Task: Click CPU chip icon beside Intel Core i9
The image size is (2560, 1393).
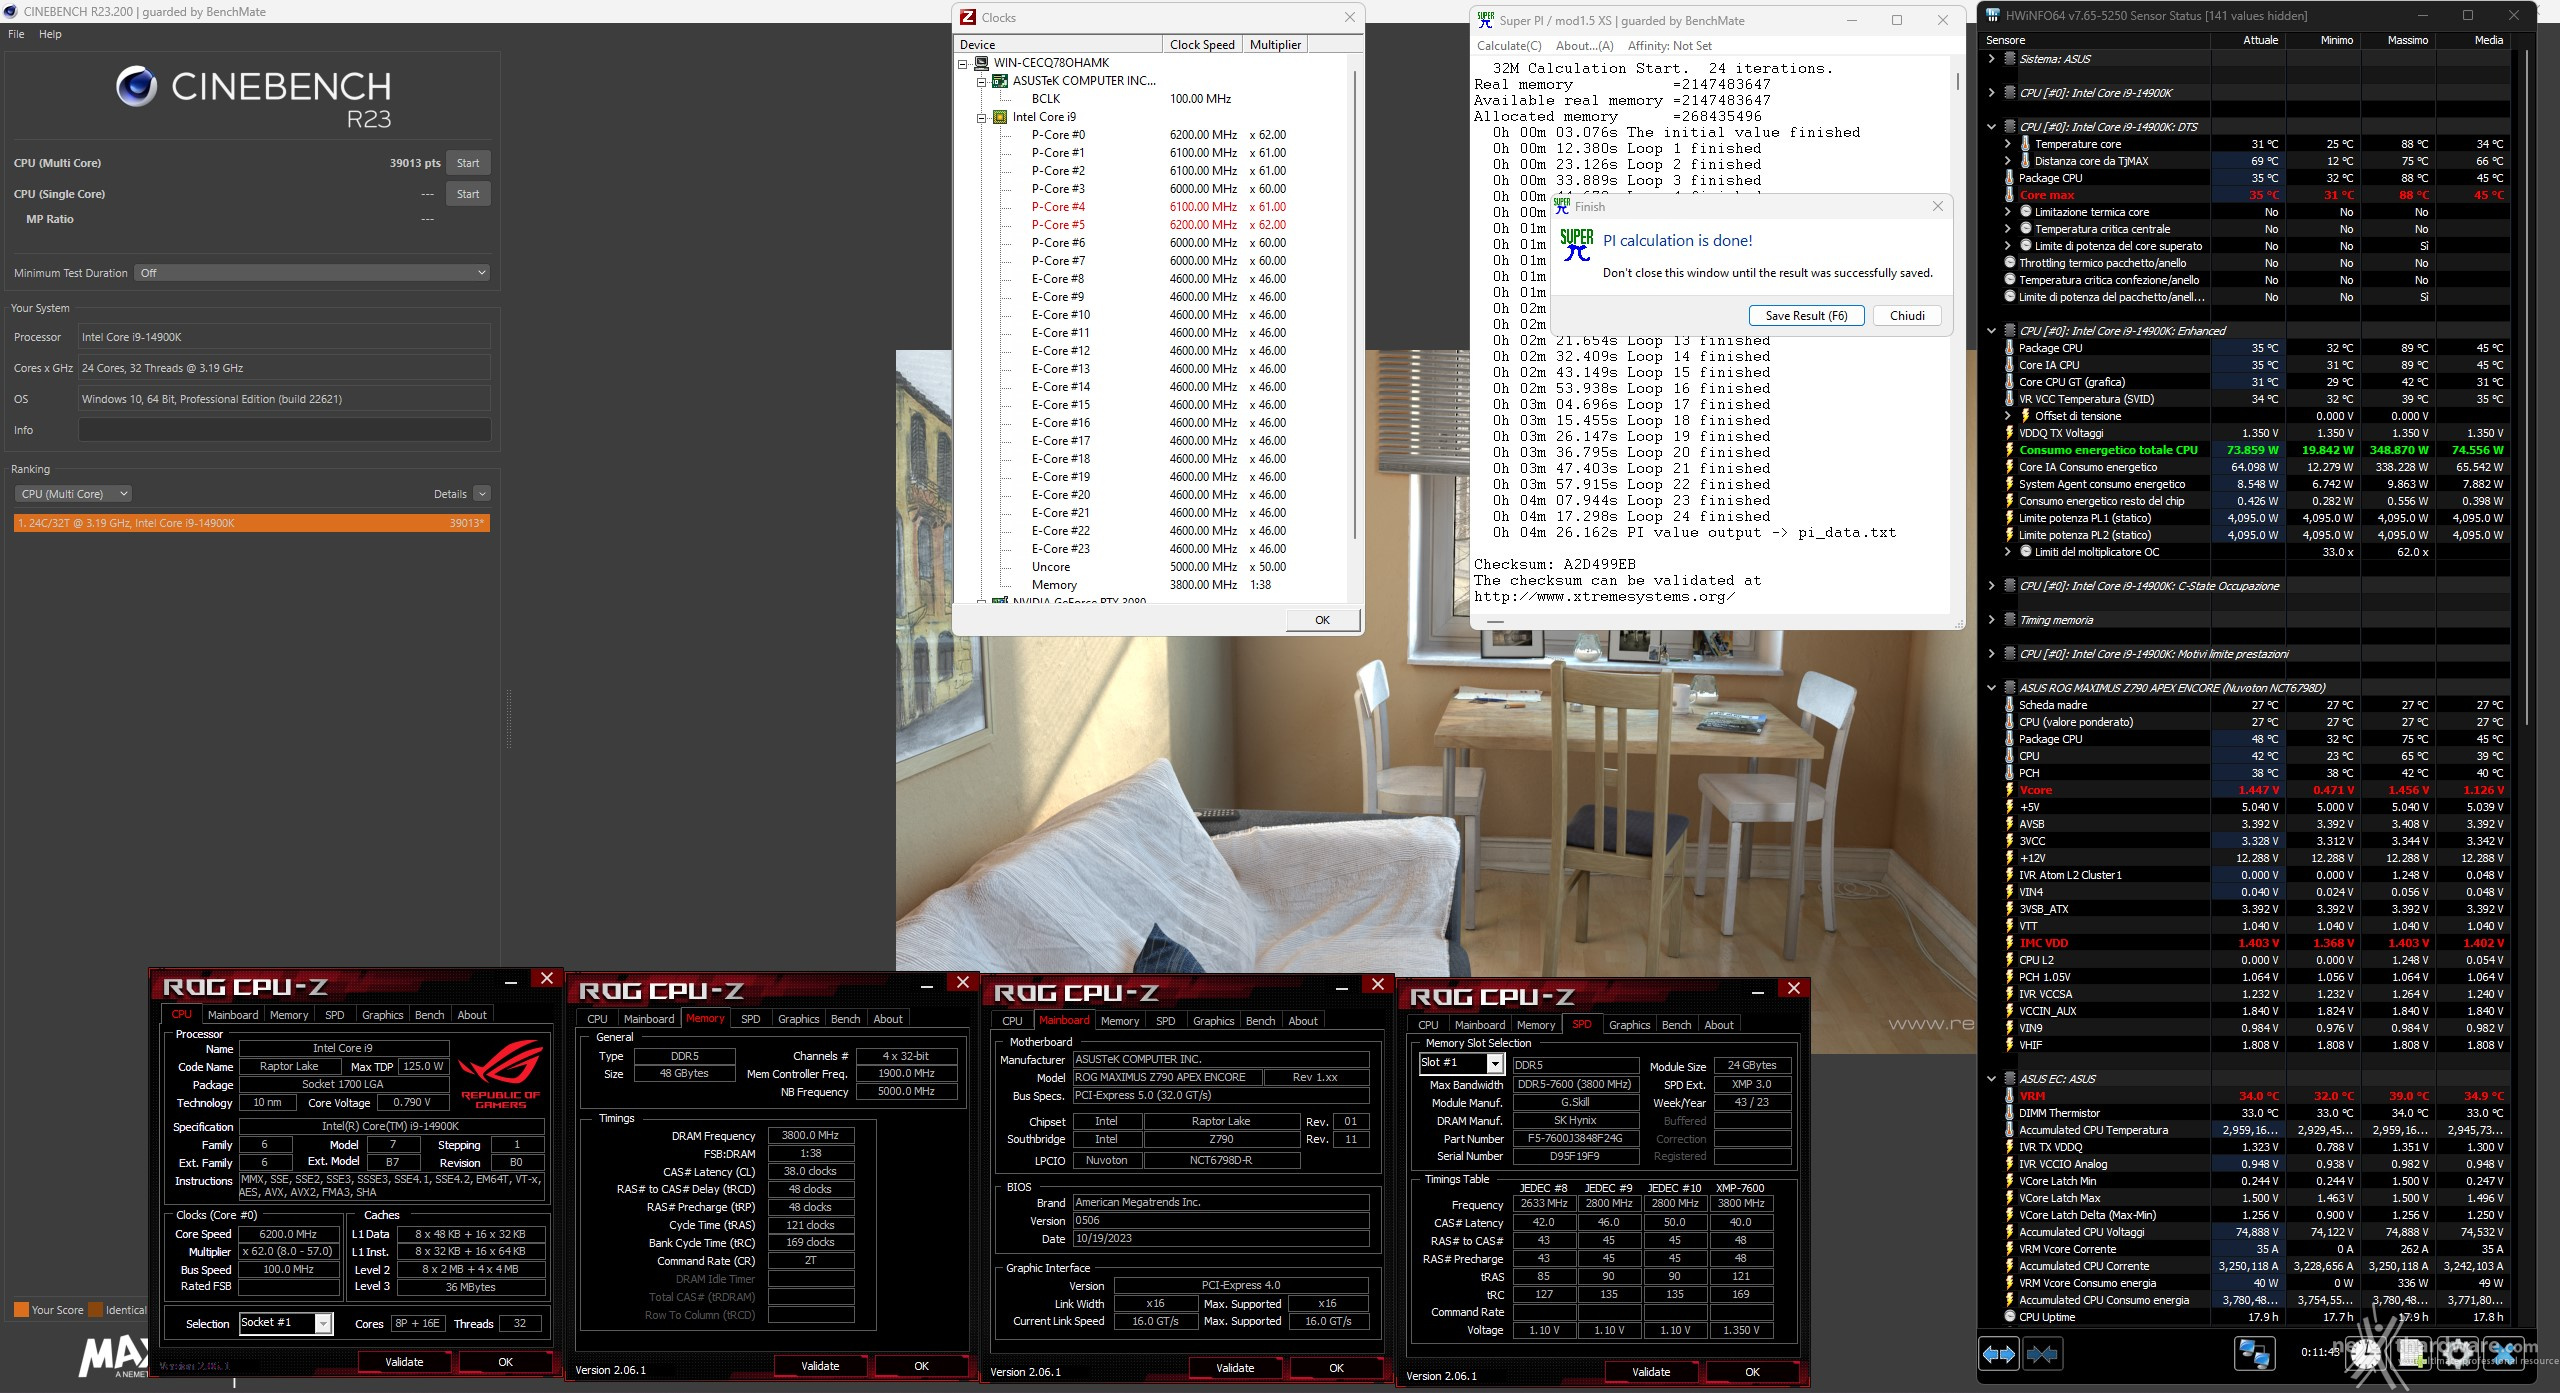Action: click(x=999, y=117)
